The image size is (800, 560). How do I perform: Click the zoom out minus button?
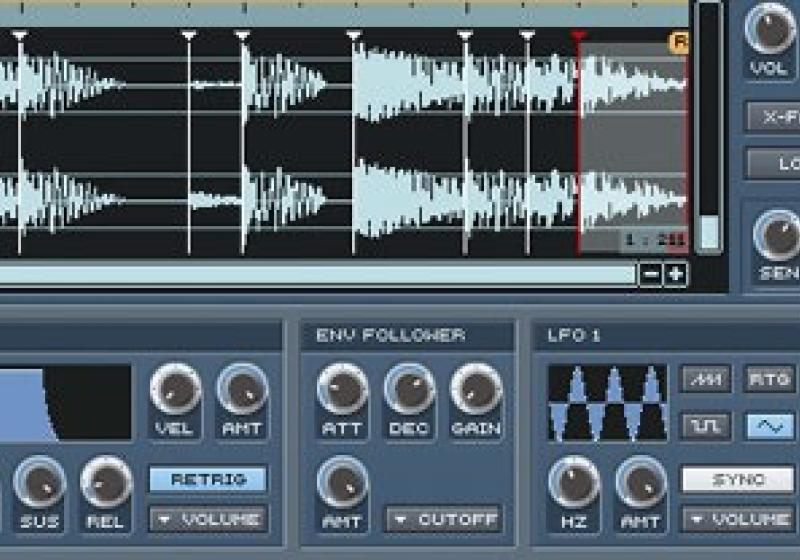point(651,274)
